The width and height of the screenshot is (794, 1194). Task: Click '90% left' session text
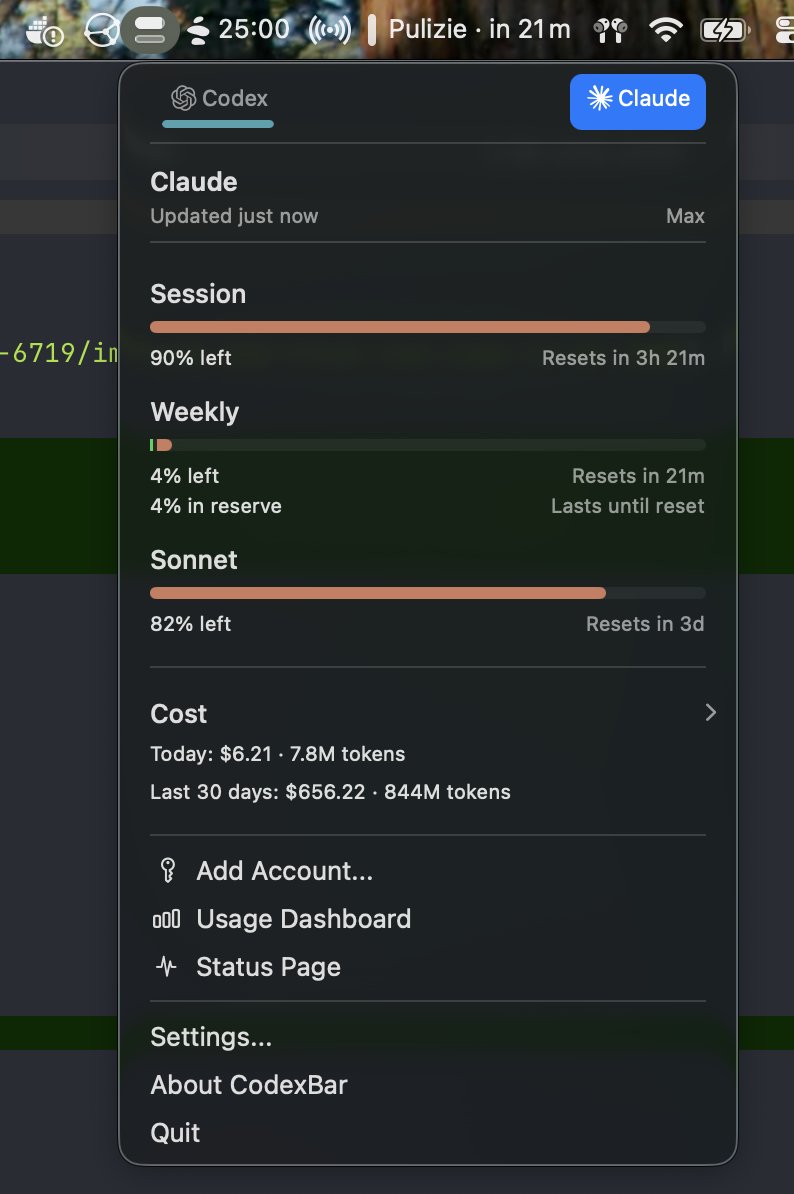pyautogui.click(x=190, y=358)
